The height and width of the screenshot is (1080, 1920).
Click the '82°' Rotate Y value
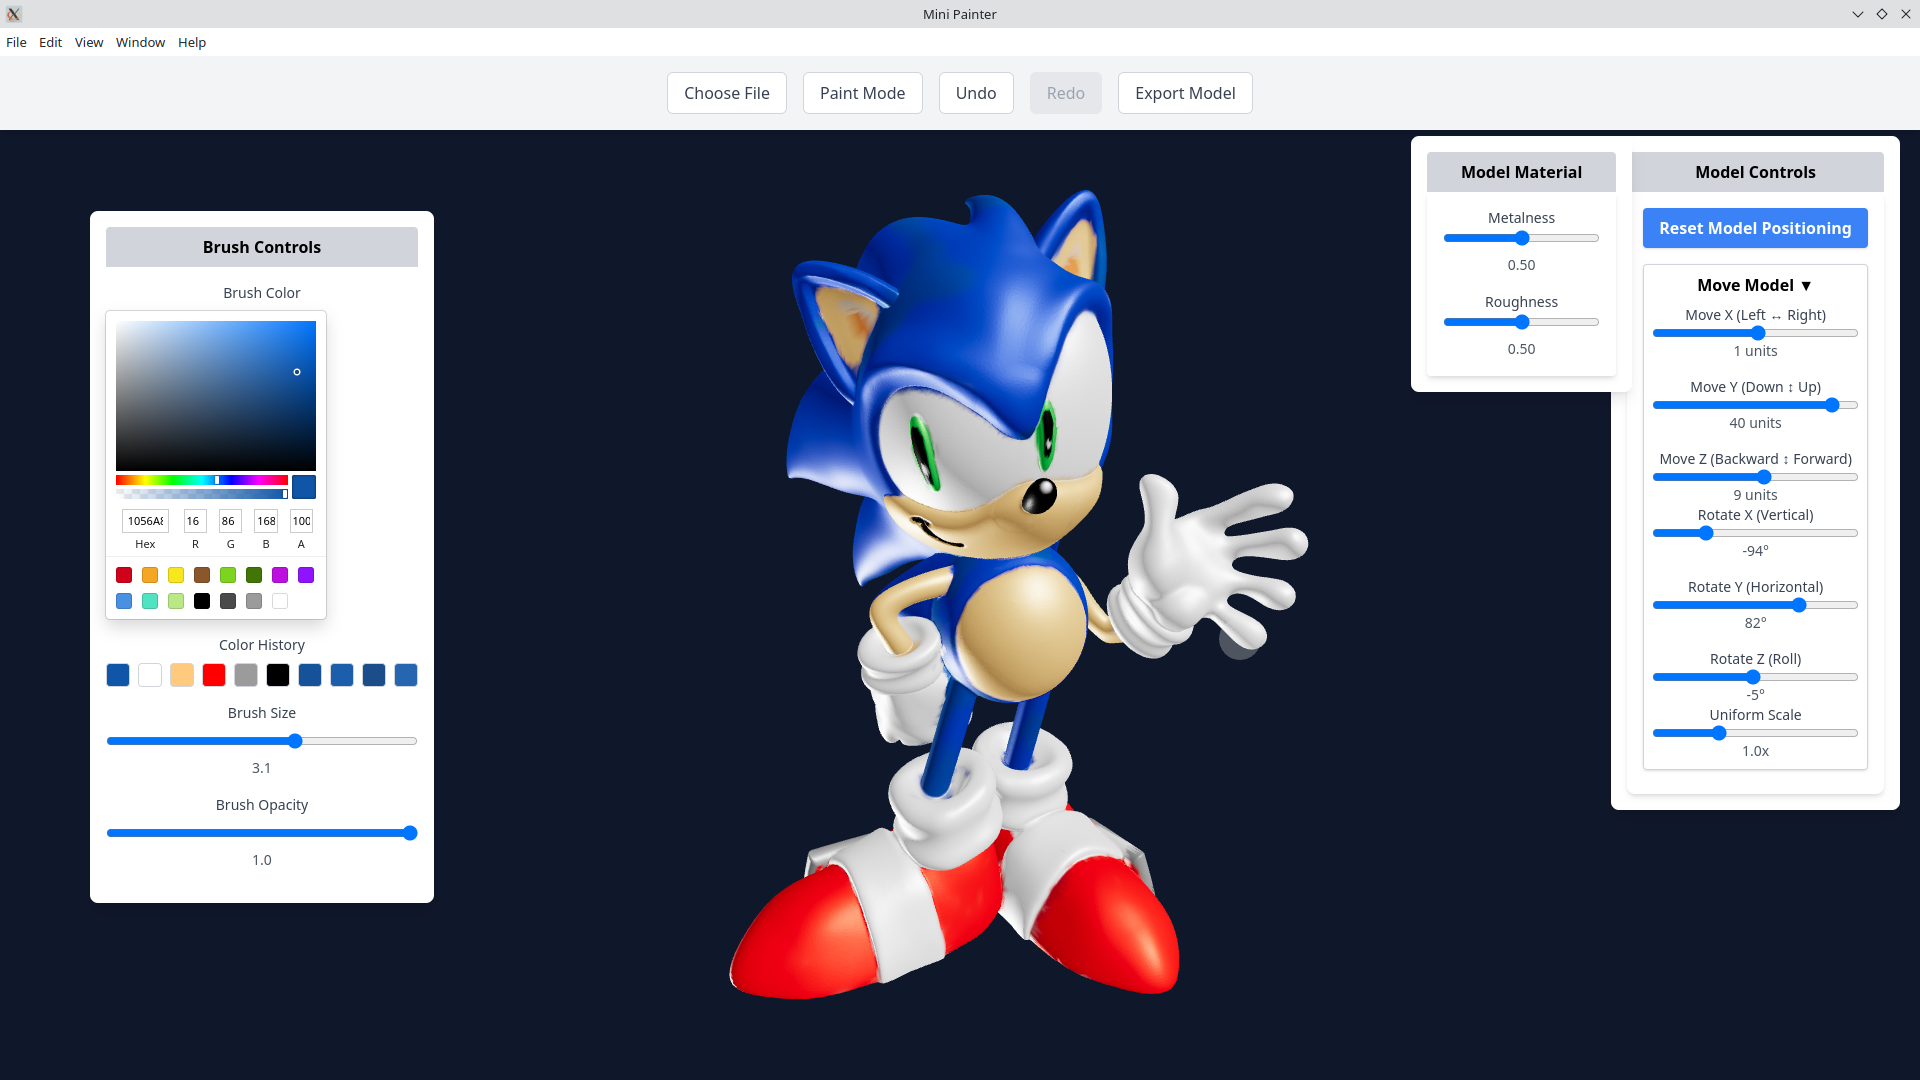(x=1755, y=623)
